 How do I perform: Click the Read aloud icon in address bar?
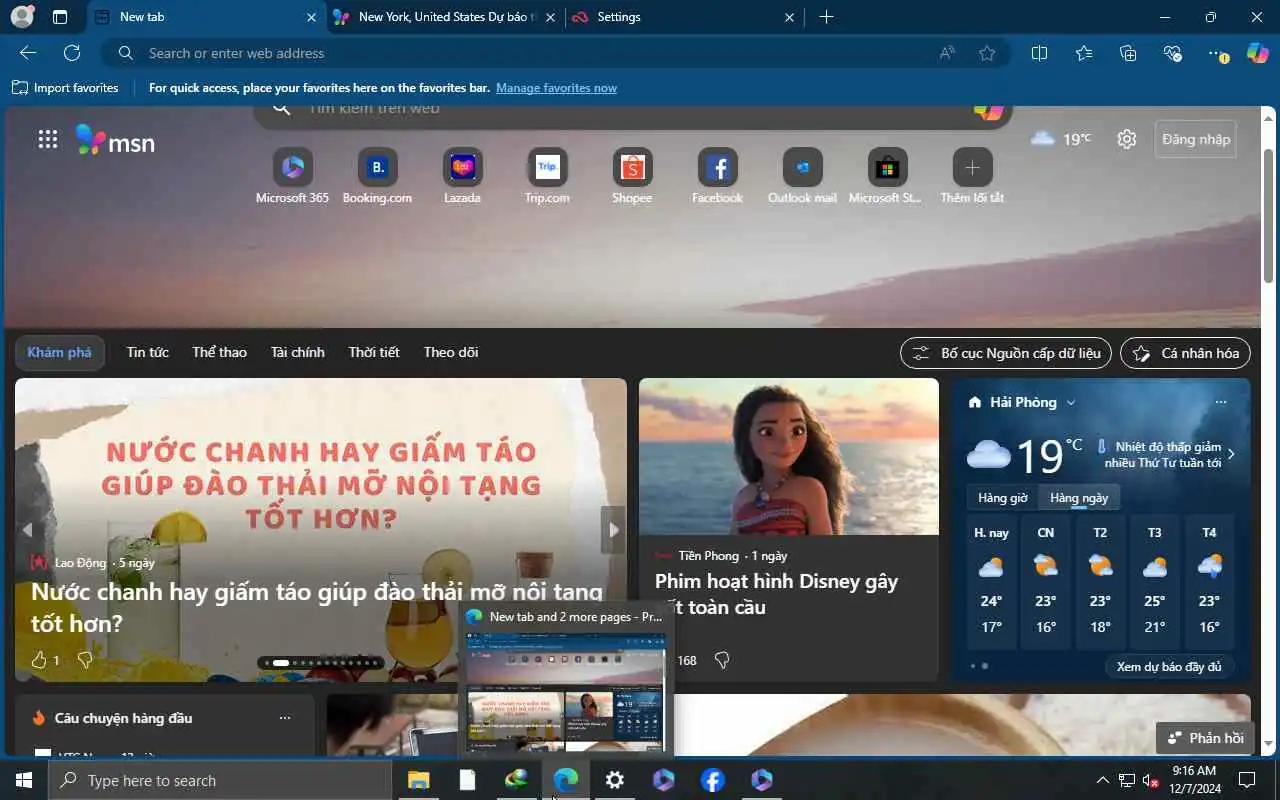(x=947, y=54)
